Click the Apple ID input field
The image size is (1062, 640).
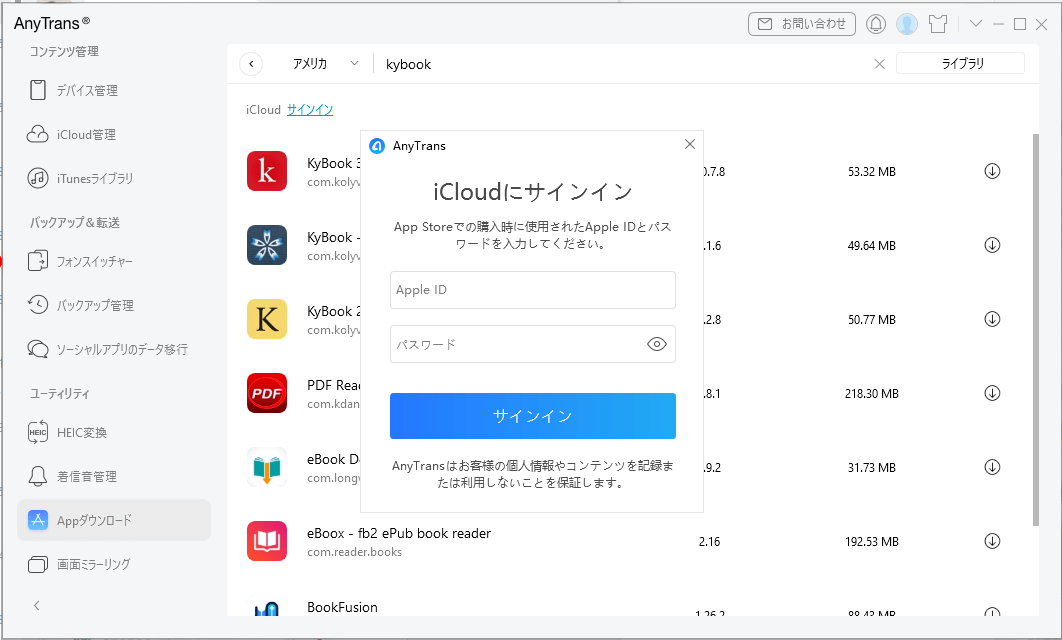[532, 290]
